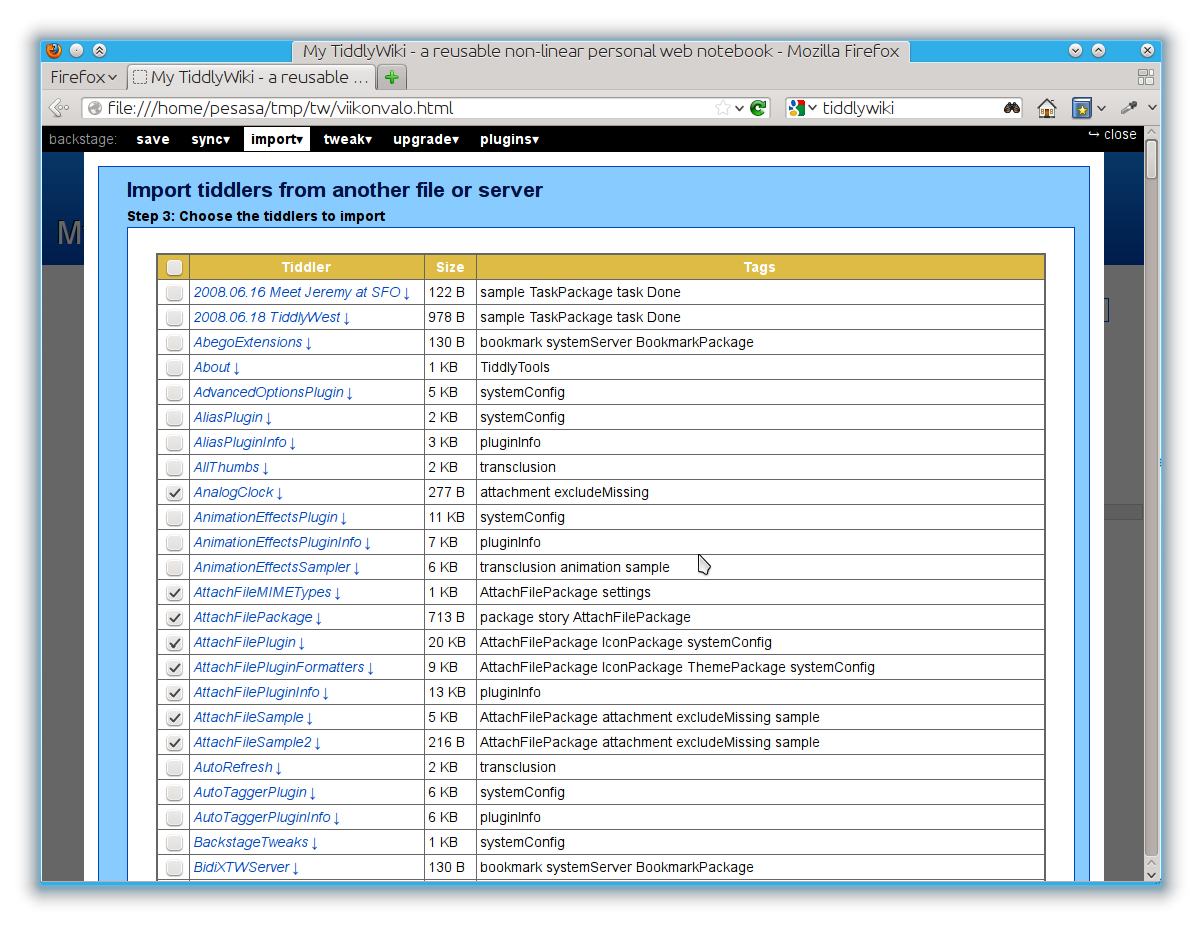Image resolution: width=1202 pixels, height=925 pixels.
Task: Open the URL history dropdown arrow
Action: point(740,108)
